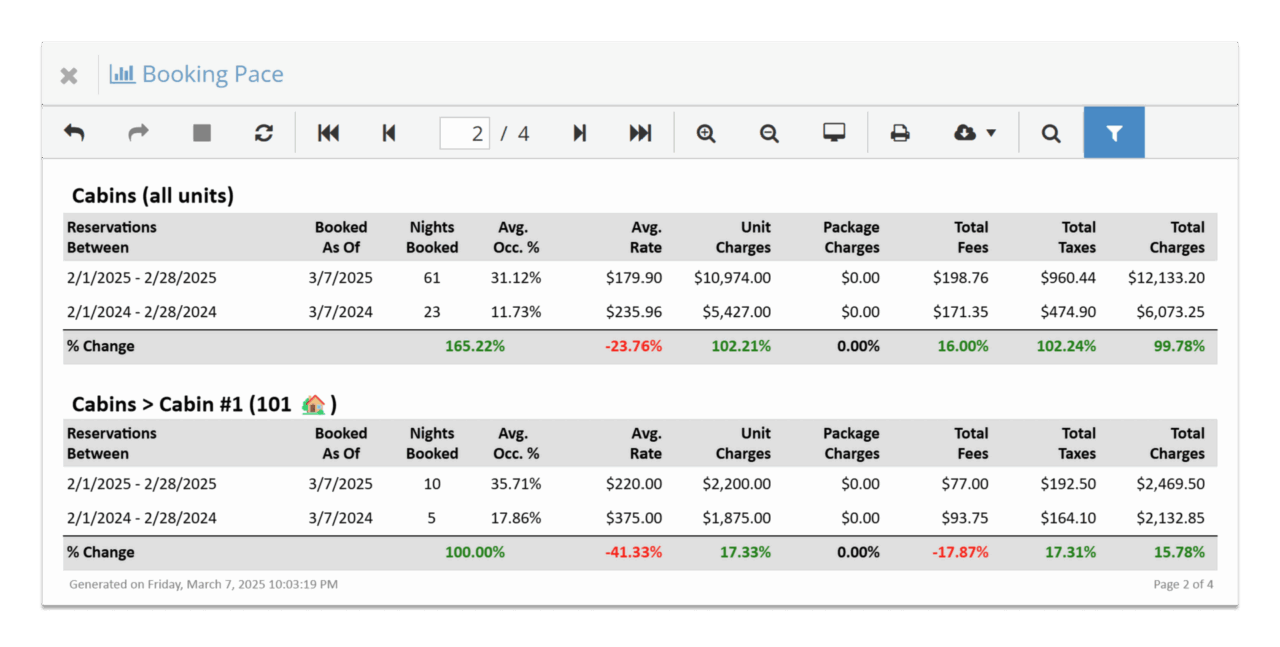Click the page number input field
The height and width of the screenshot is (647, 1280).
point(465,132)
